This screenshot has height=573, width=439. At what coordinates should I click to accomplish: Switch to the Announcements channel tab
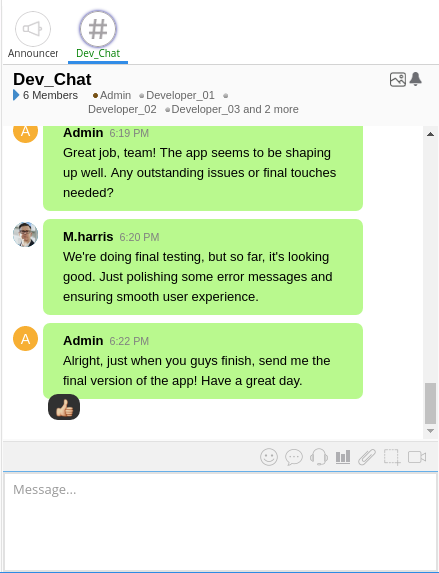pyautogui.click(x=33, y=35)
